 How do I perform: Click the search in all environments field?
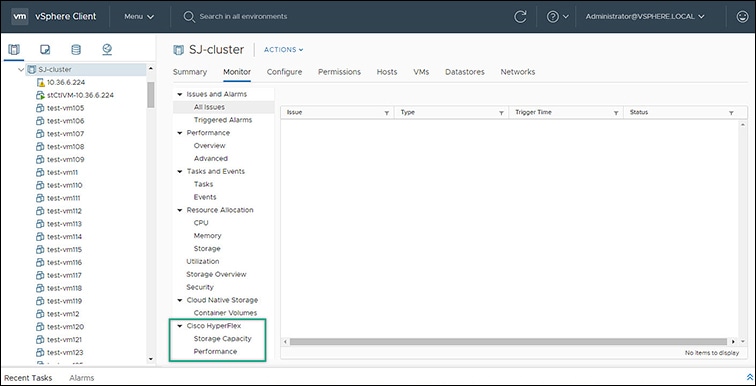[243, 16]
